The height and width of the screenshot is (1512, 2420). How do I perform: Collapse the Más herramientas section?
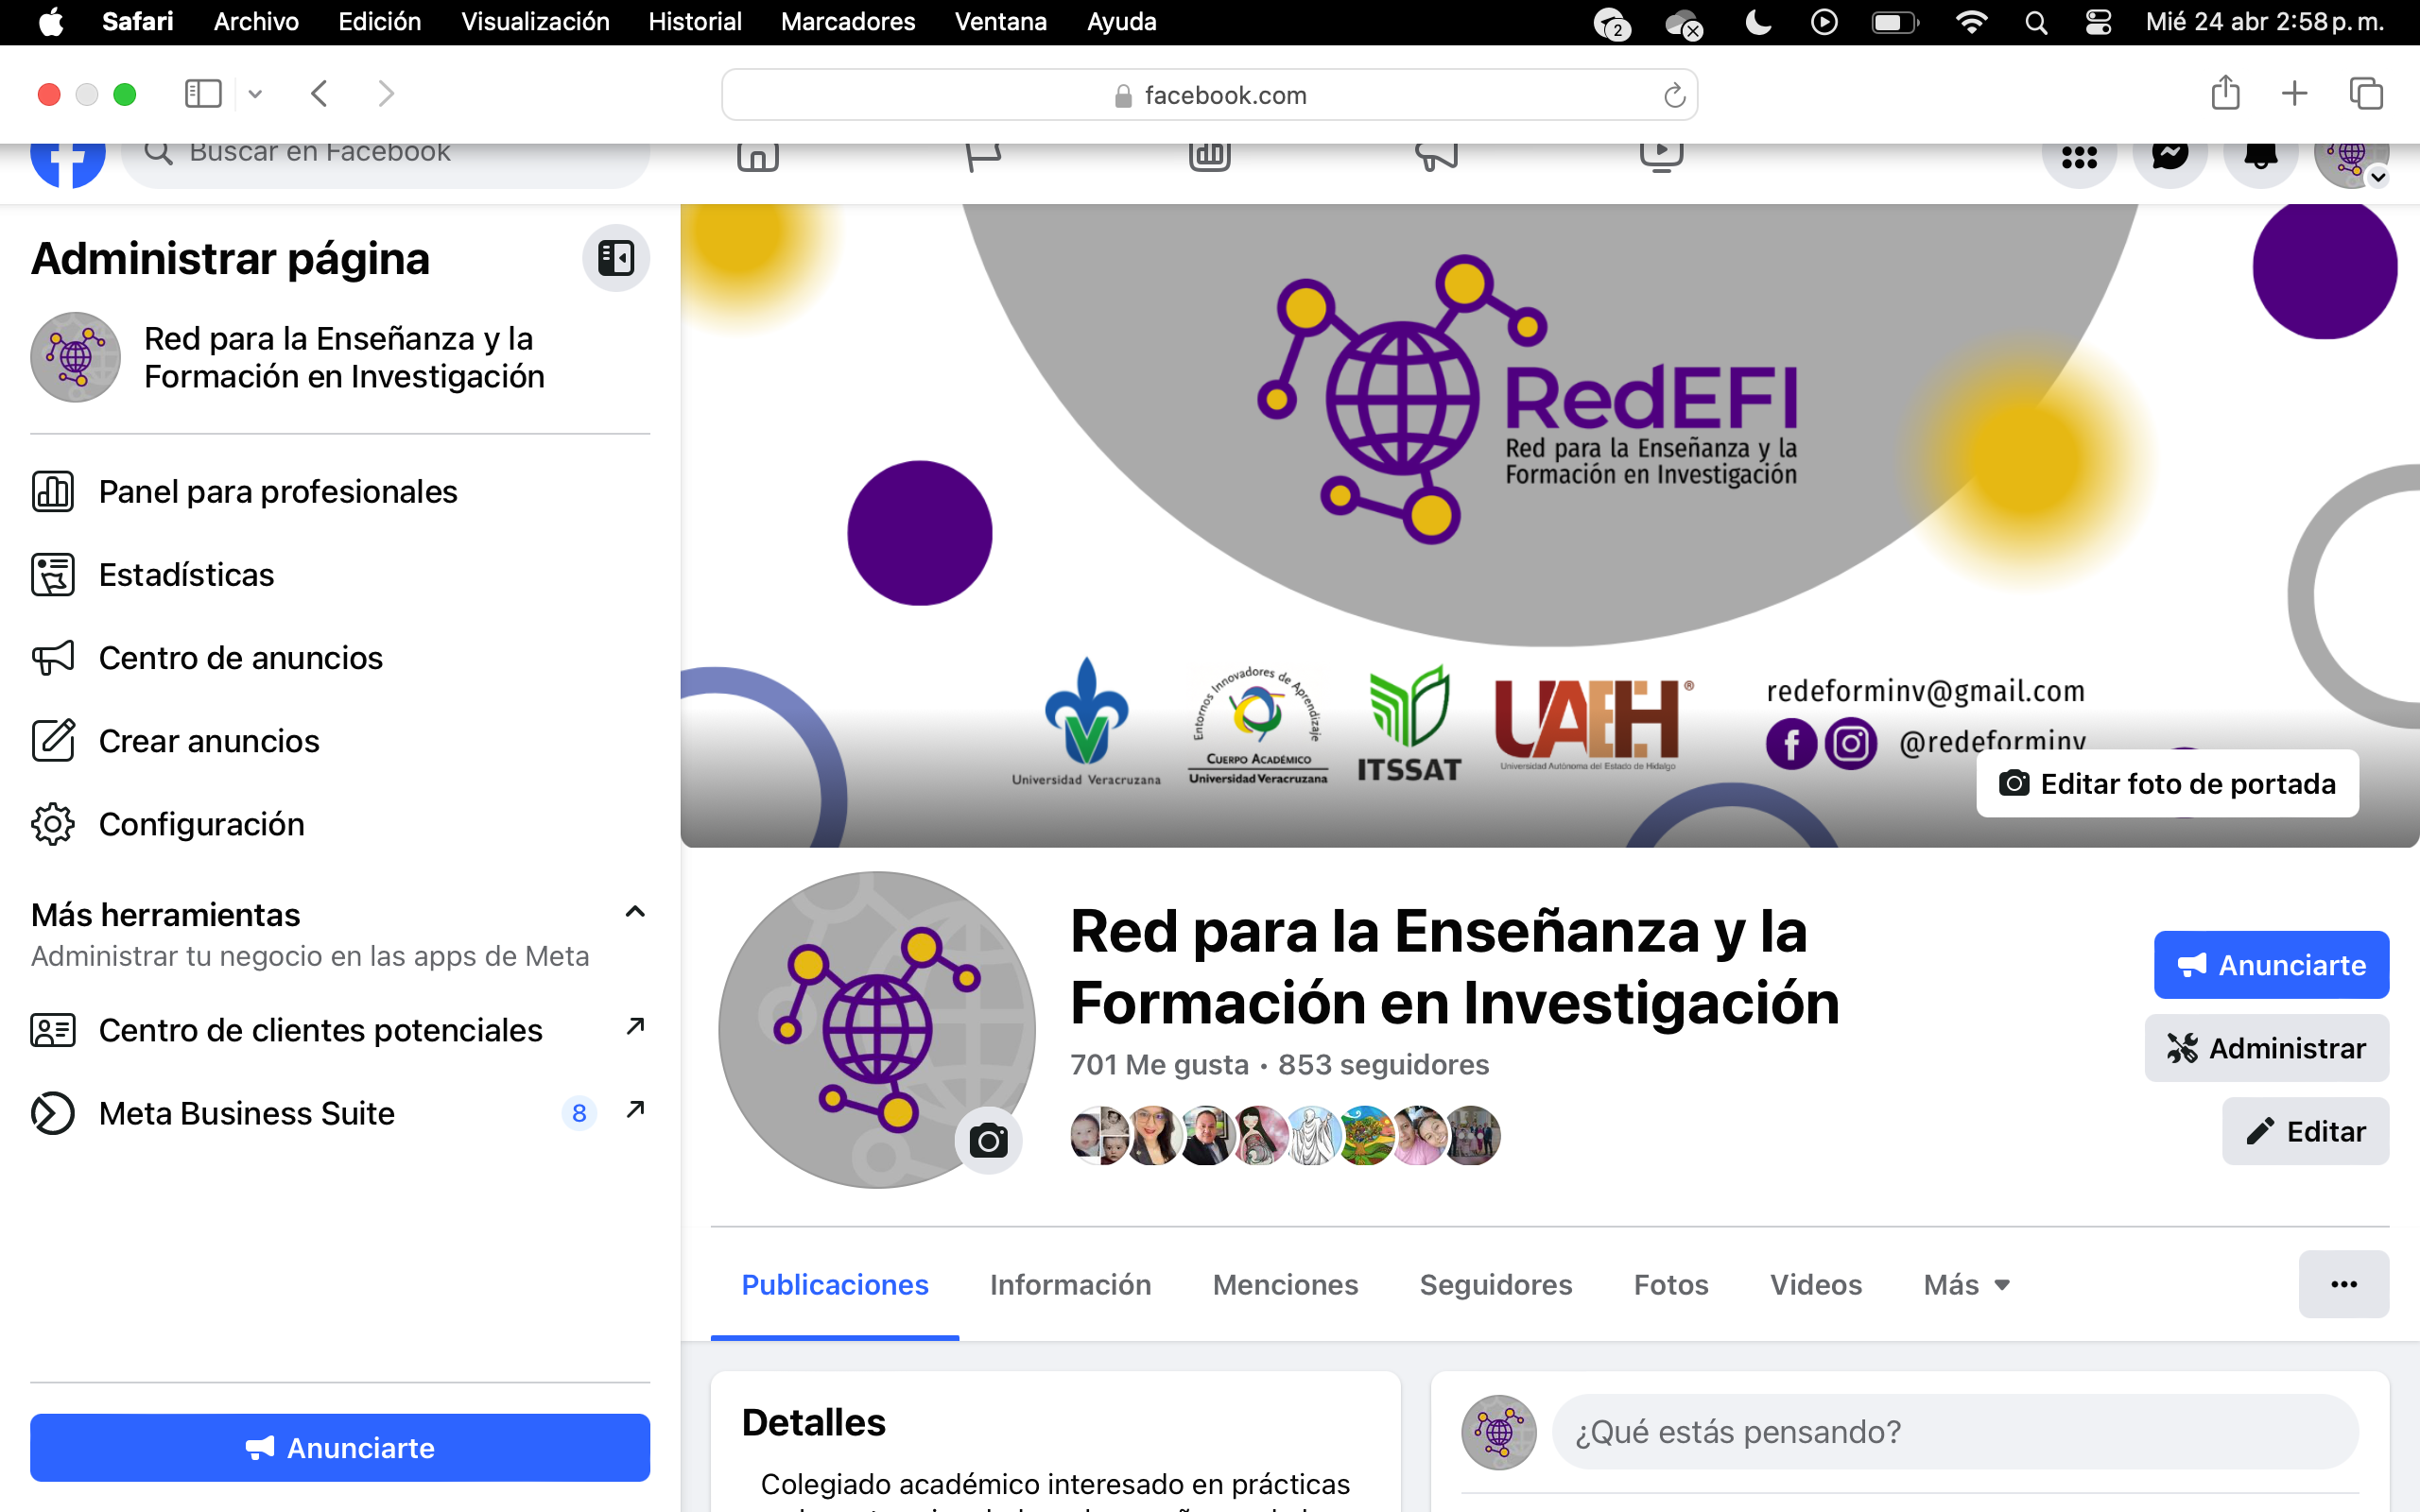click(x=635, y=912)
